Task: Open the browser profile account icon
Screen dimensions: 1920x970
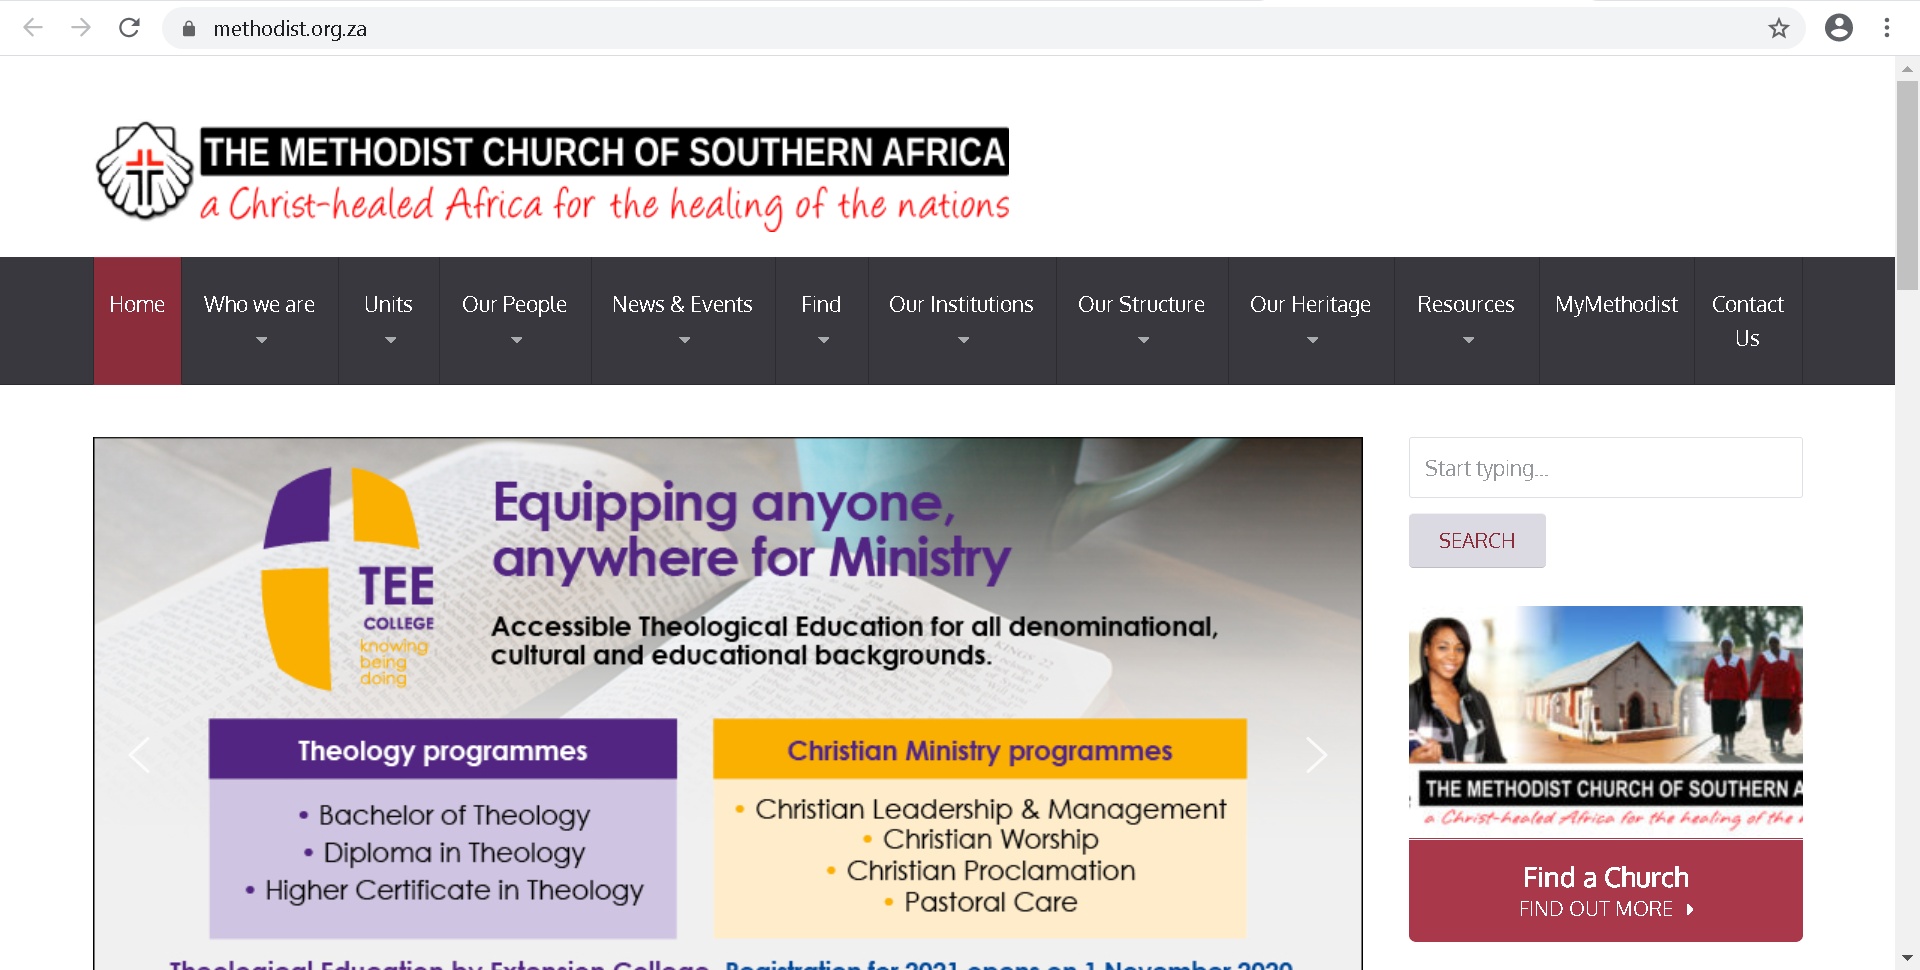Action: [1839, 28]
